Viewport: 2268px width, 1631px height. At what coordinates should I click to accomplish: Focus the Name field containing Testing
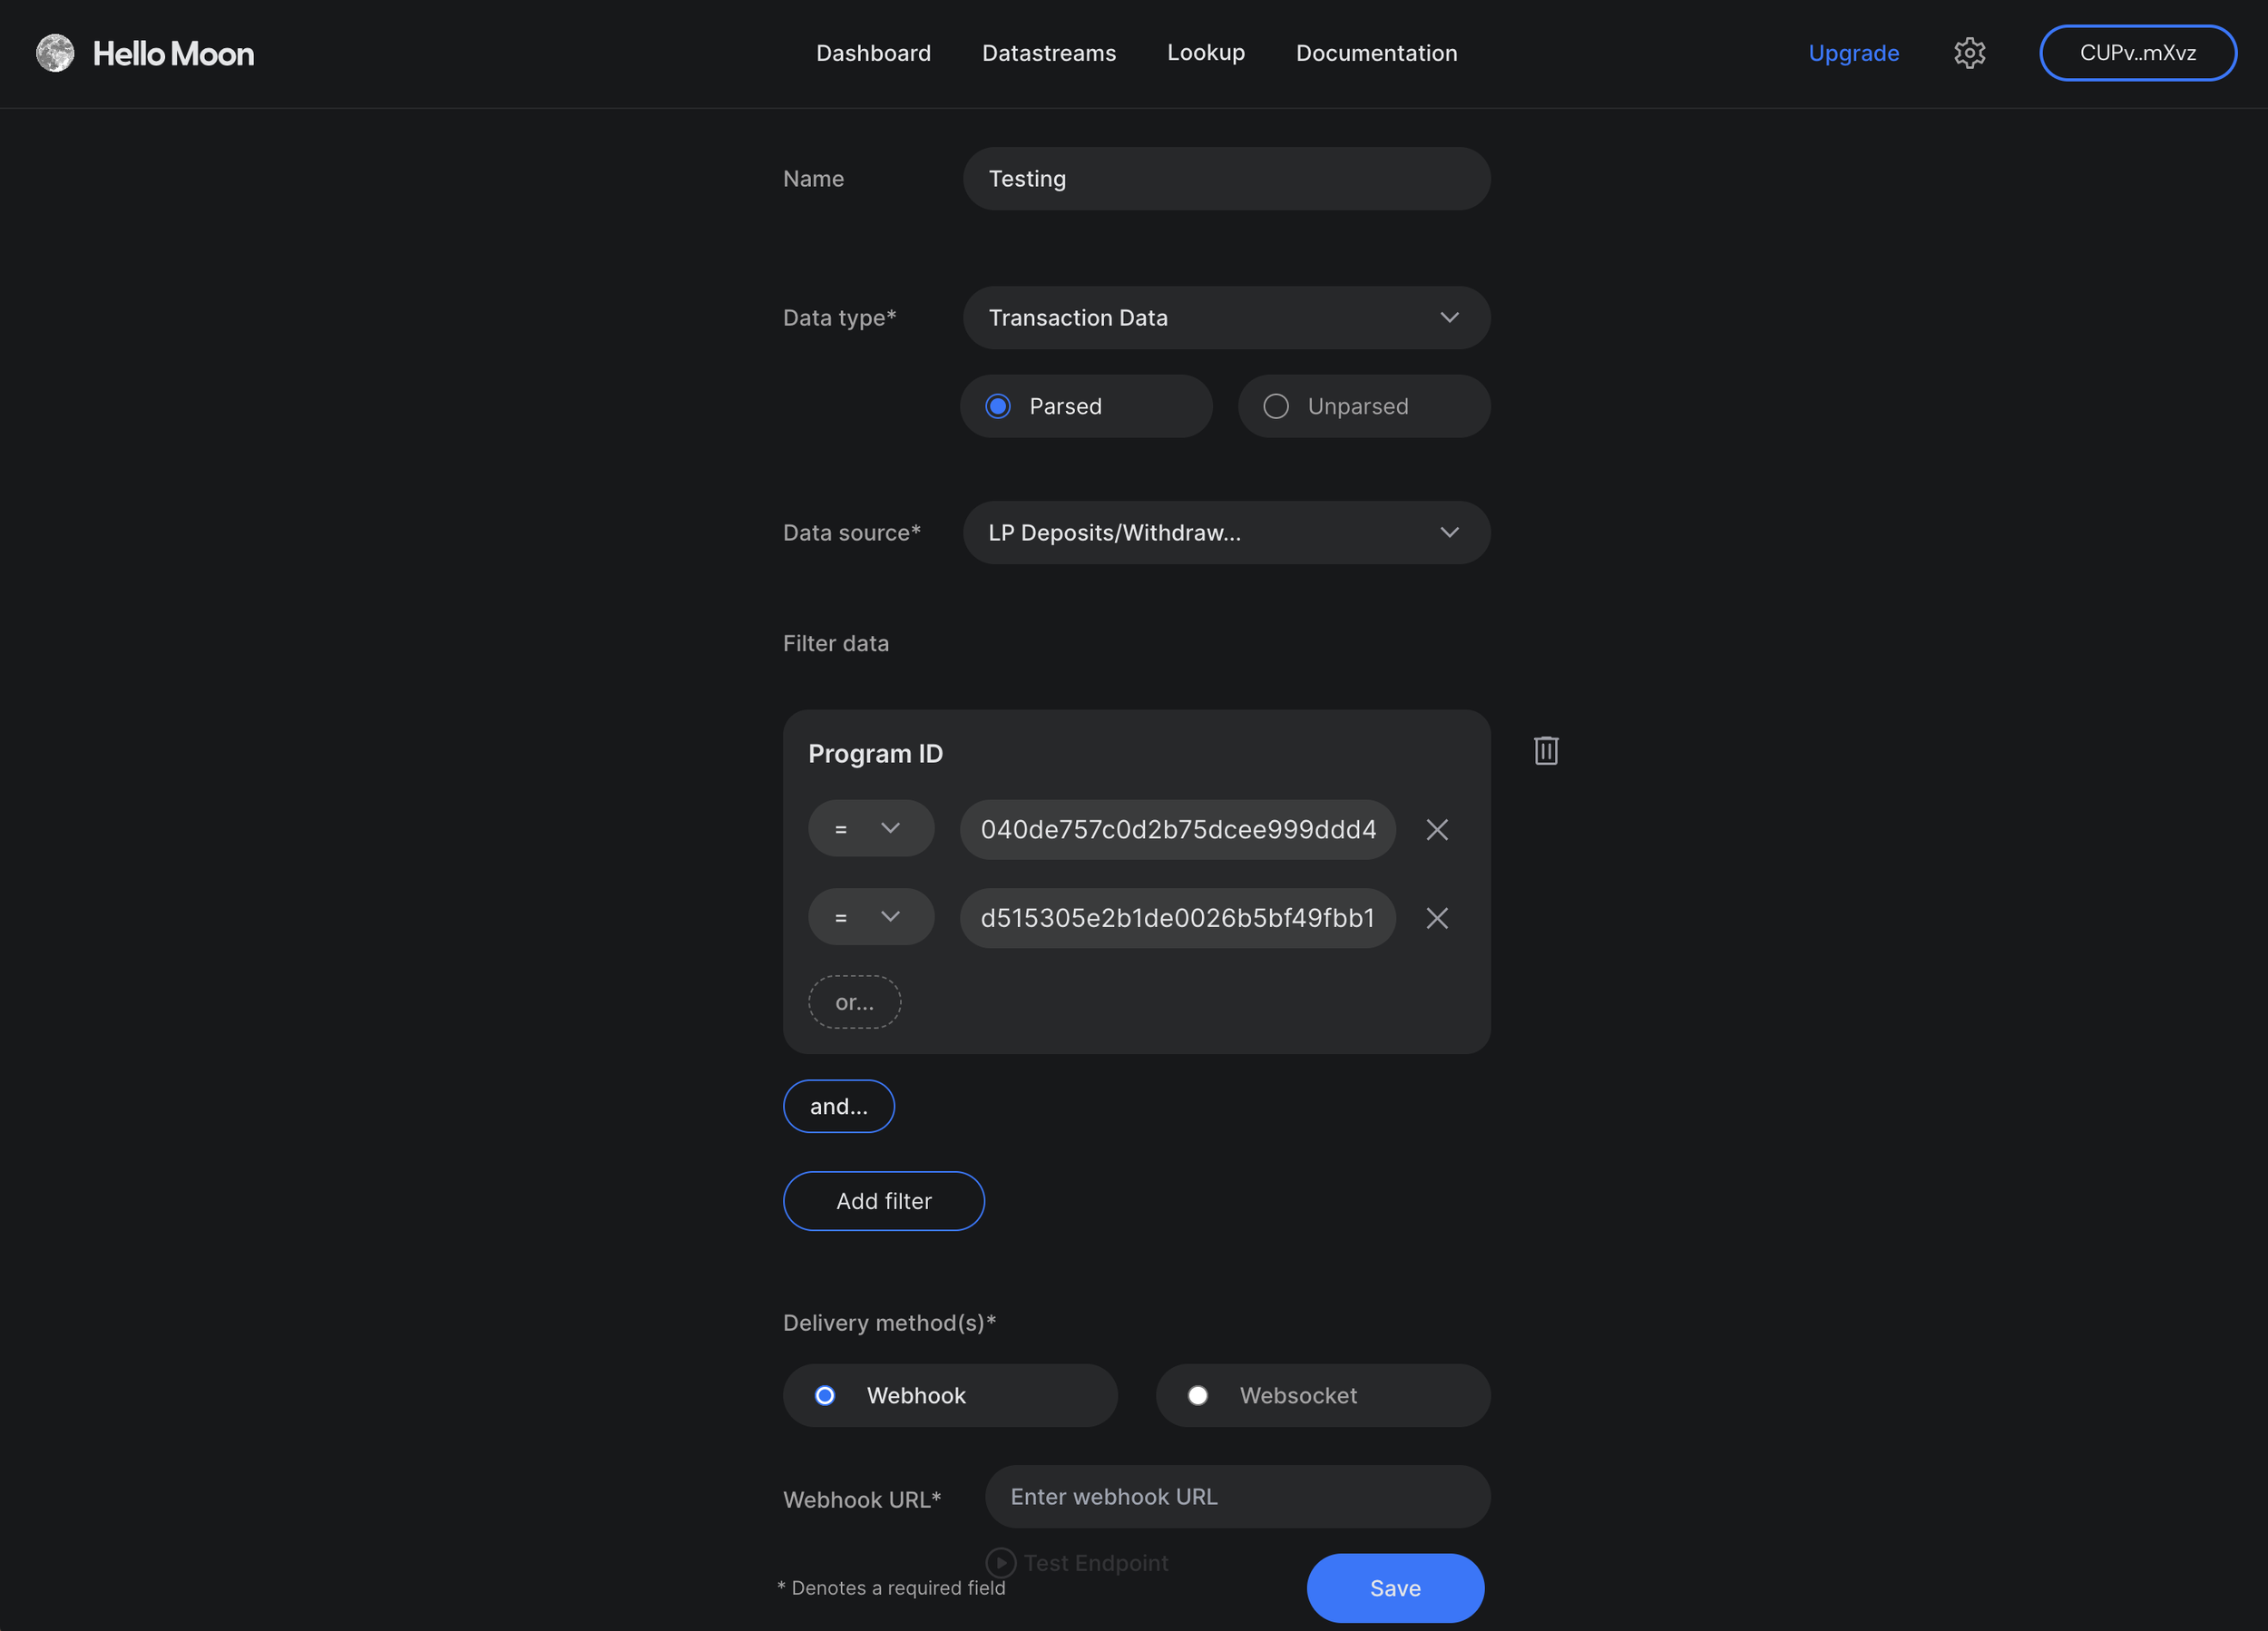point(1226,179)
